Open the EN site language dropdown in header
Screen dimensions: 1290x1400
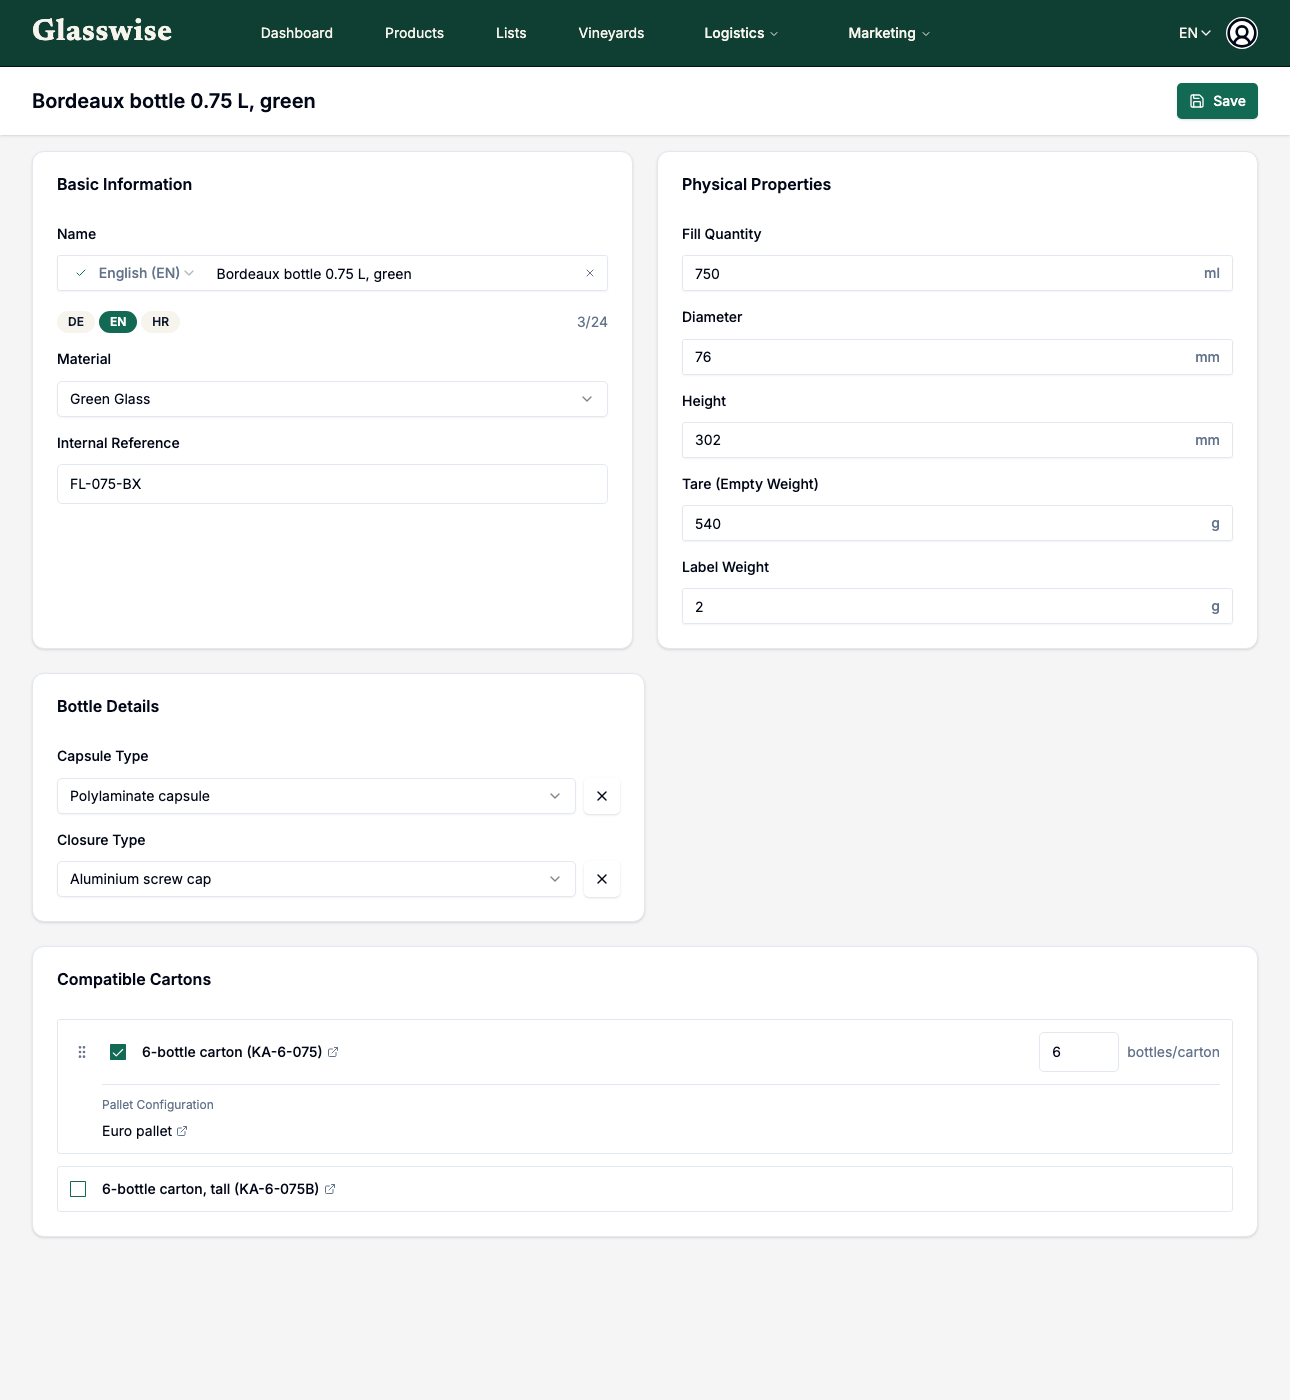pyautogui.click(x=1195, y=33)
